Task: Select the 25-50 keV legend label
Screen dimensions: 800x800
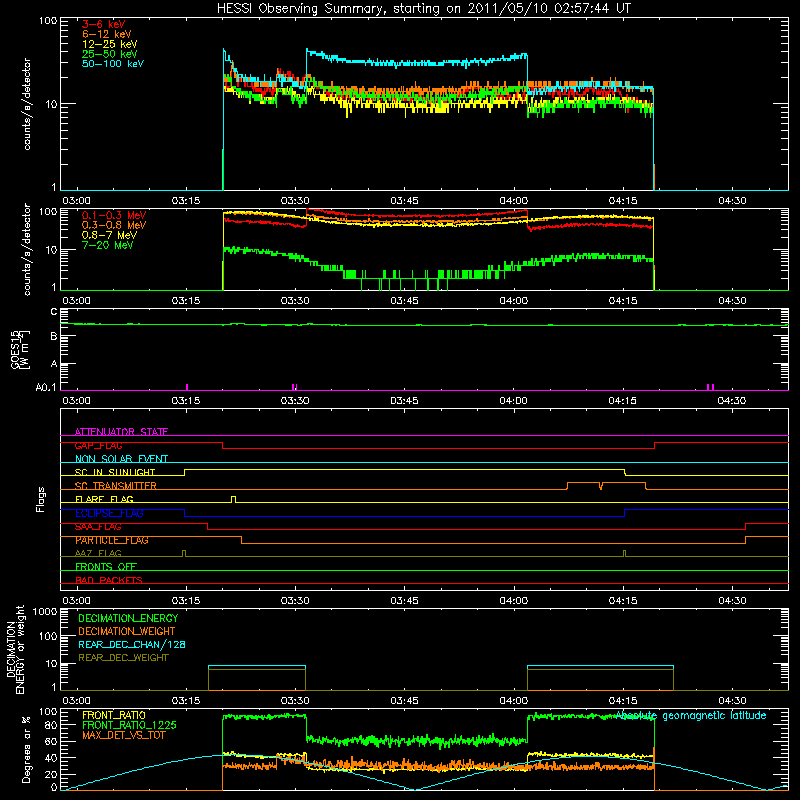Action: pyautogui.click(x=110, y=54)
